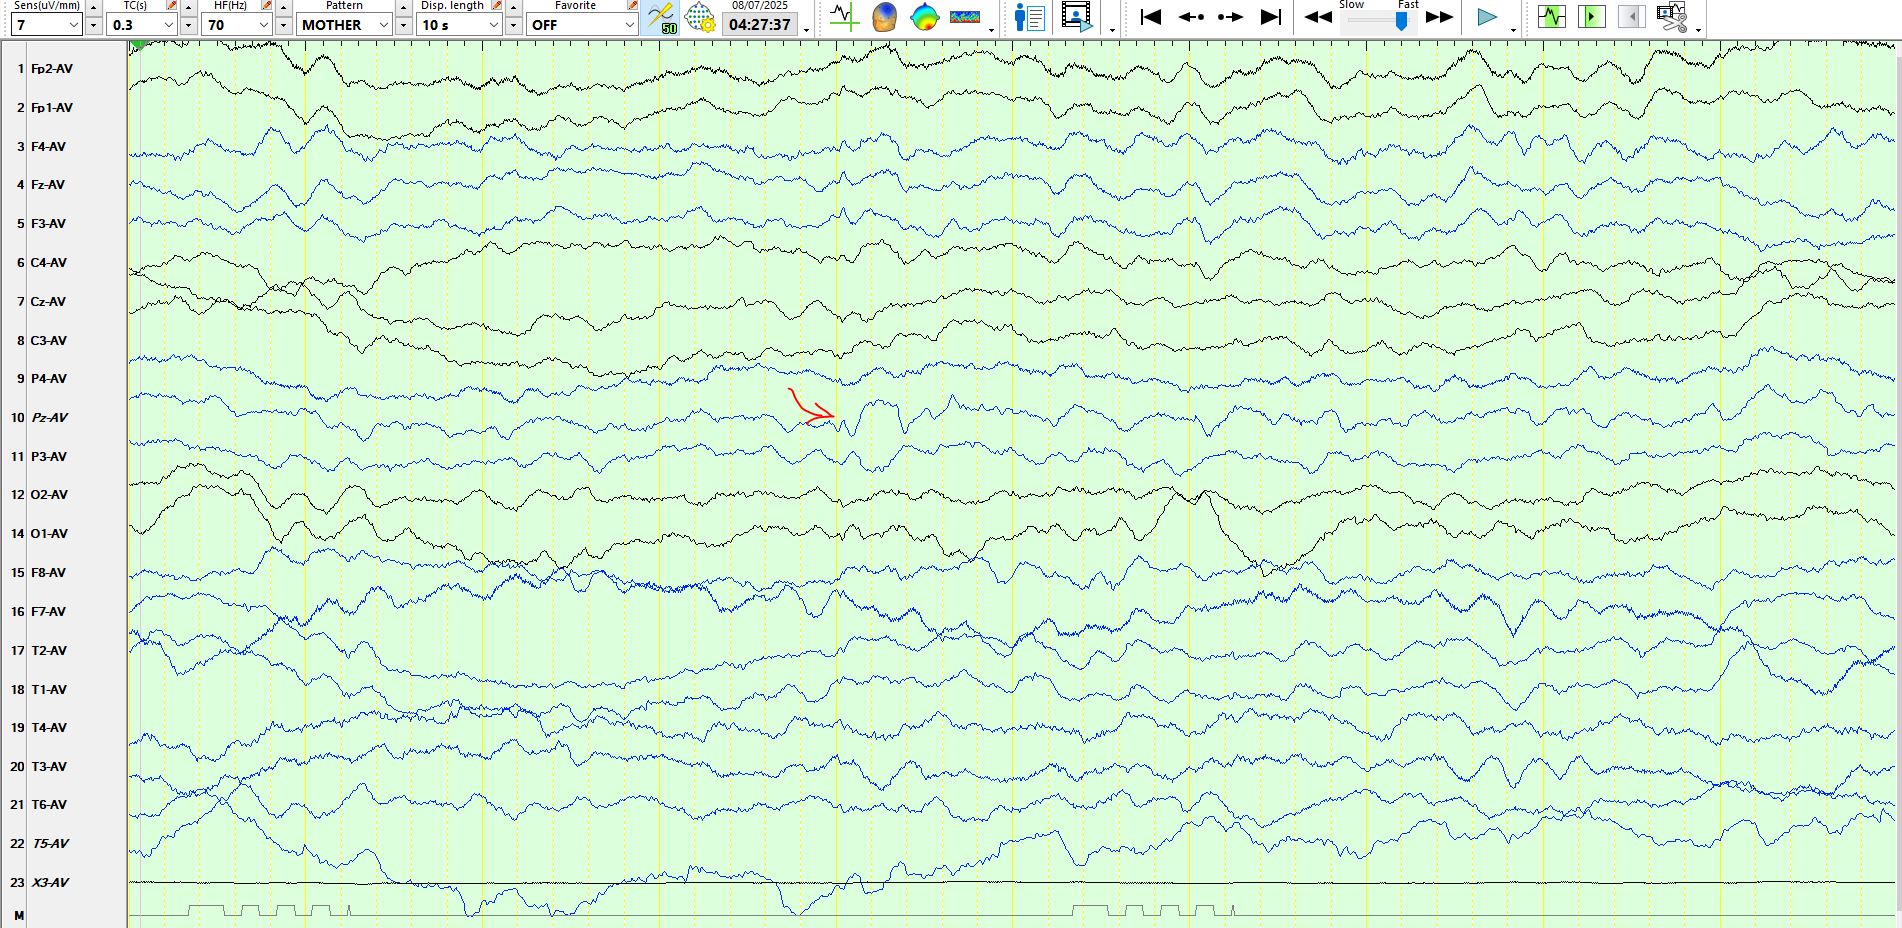Open the electrode montage settings icon
The image size is (1902, 928).
700,18
